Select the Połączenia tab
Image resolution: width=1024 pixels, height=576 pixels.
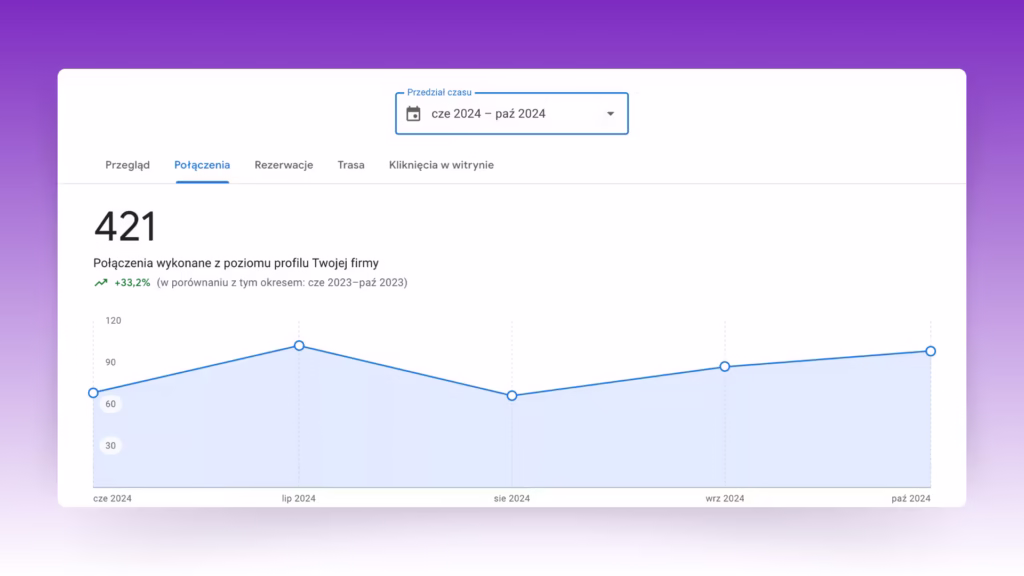pos(202,165)
